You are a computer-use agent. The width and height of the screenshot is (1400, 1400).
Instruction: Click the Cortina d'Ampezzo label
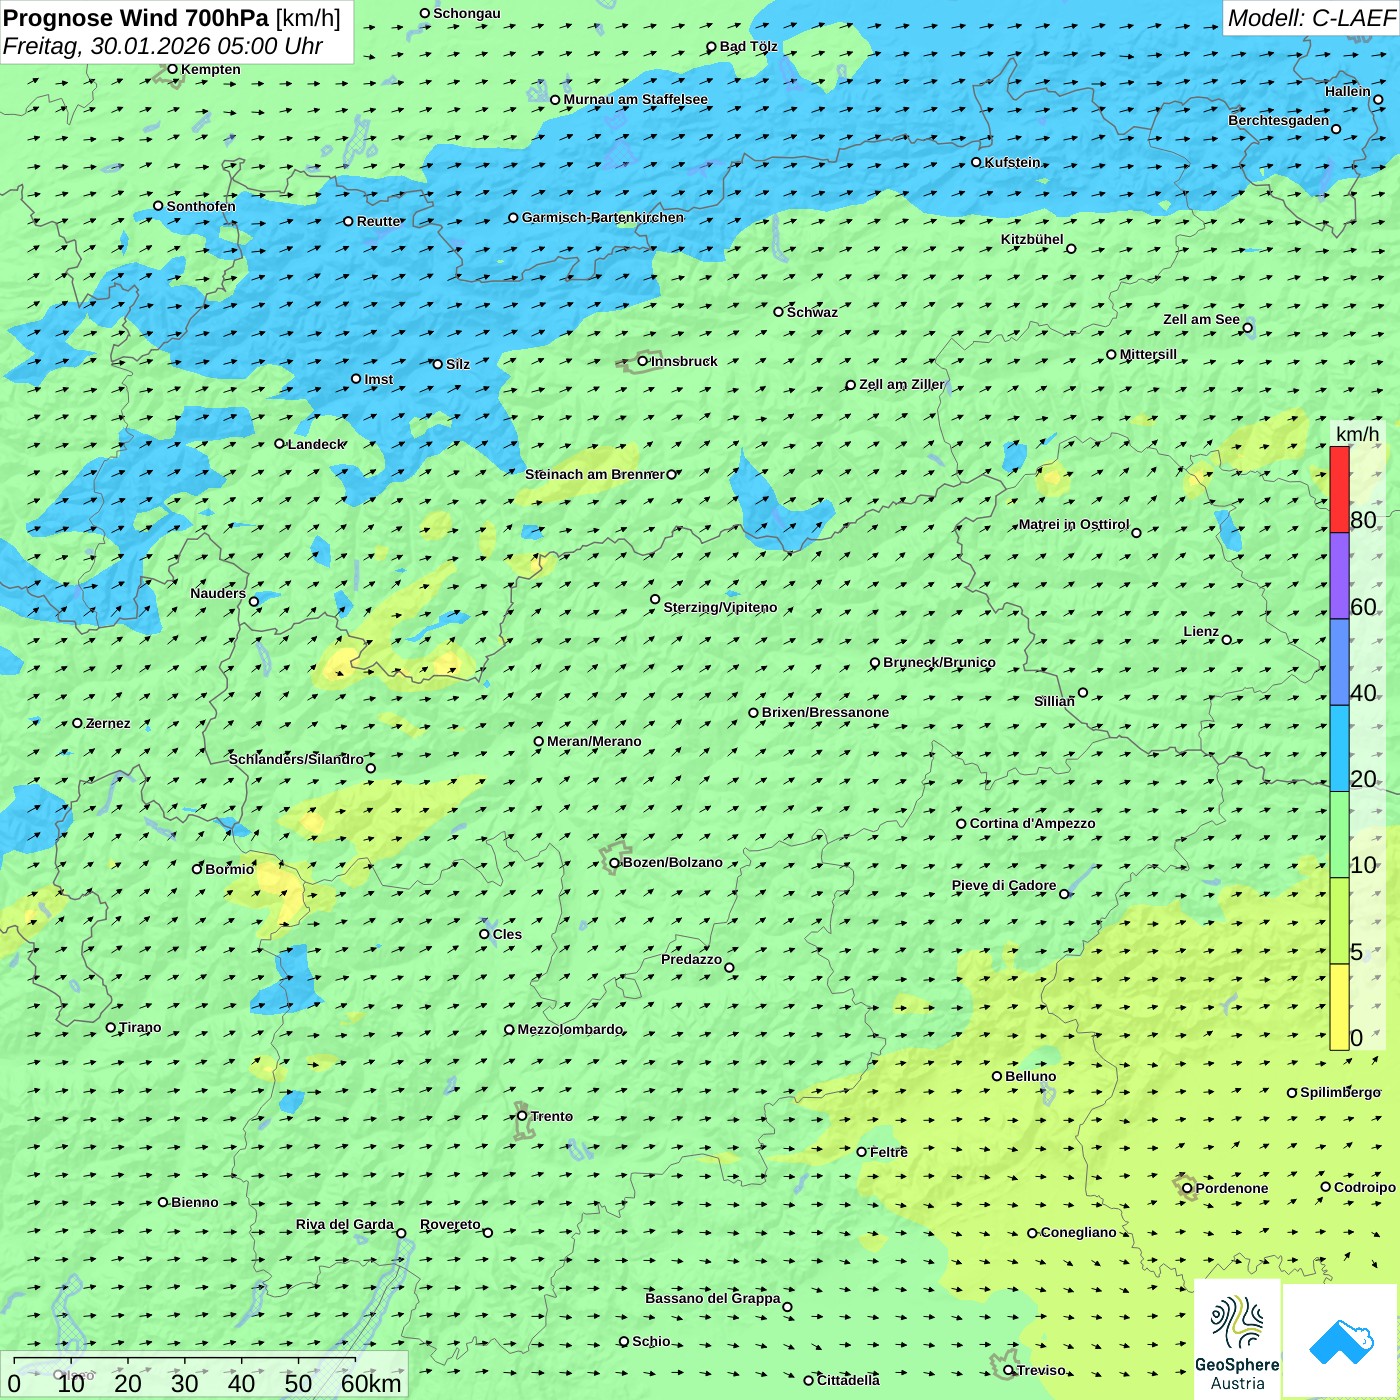click(x=1032, y=824)
